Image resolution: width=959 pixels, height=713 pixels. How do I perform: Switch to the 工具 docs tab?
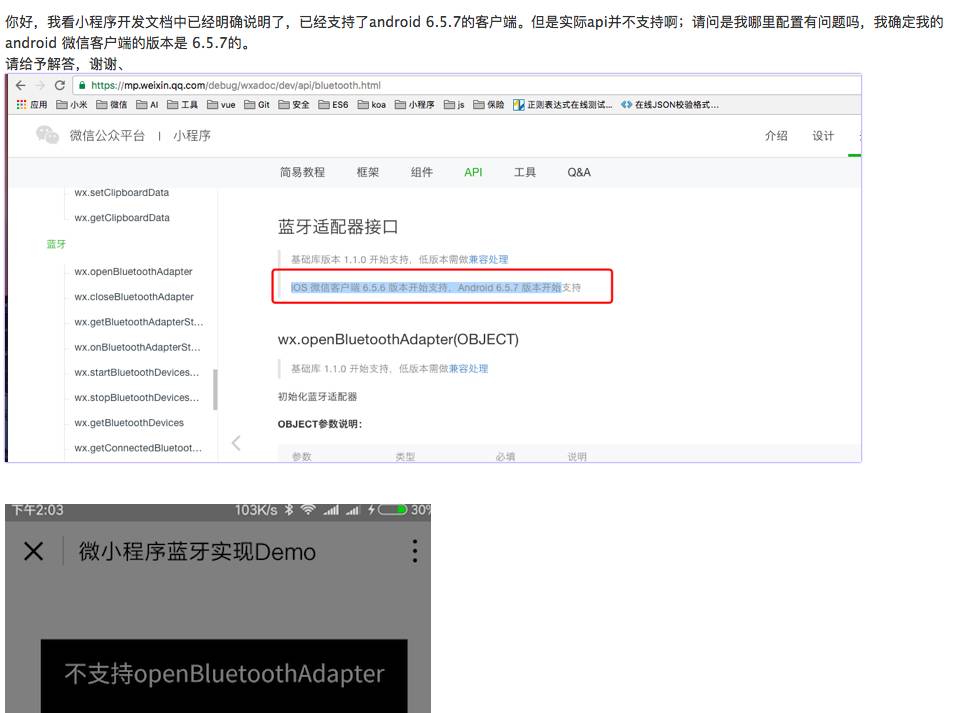pyautogui.click(x=525, y=172)
